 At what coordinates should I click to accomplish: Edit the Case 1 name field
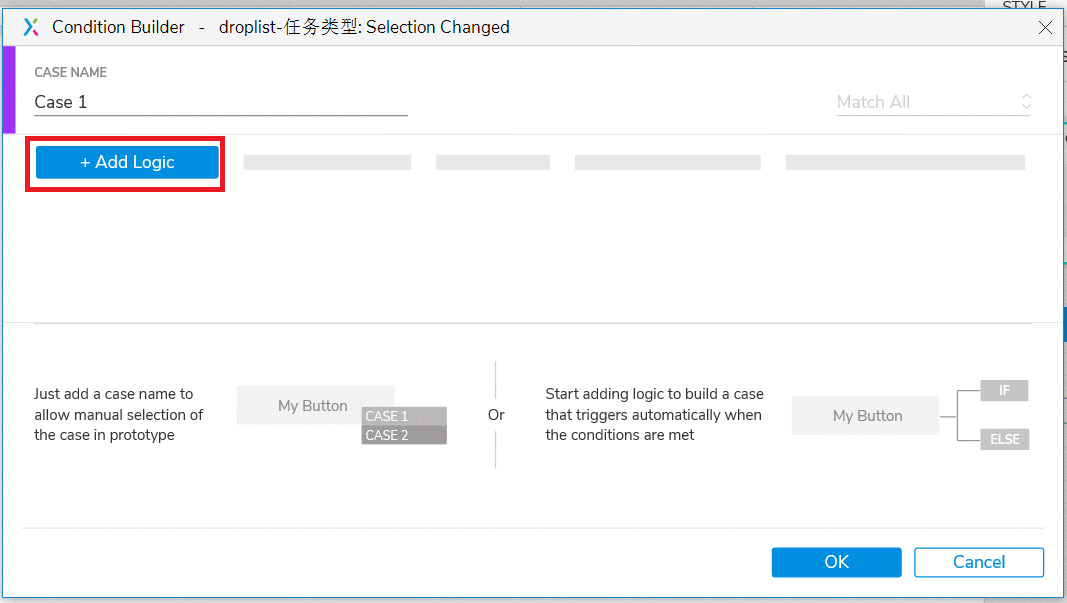pos(221,102)
